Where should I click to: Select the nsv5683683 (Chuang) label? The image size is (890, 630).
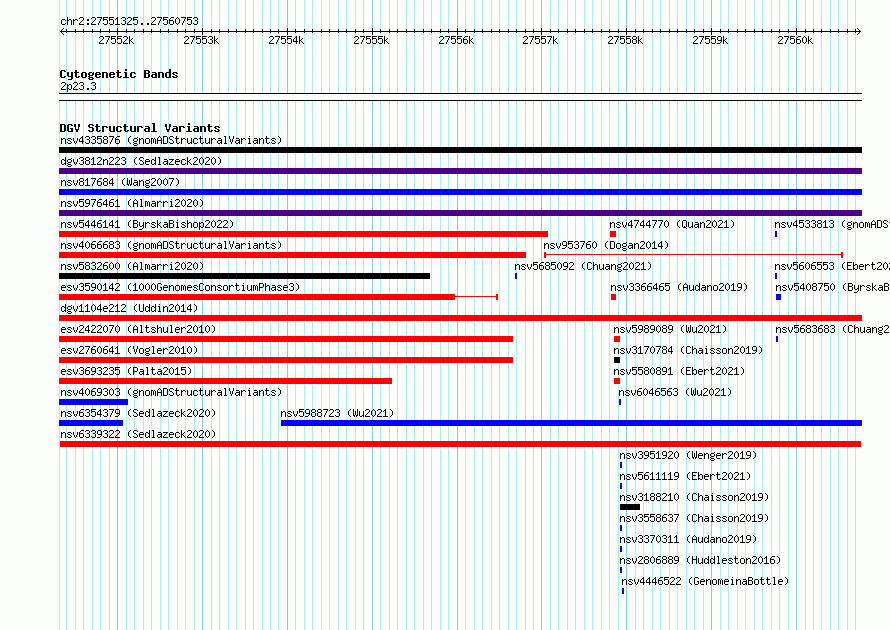832,329
